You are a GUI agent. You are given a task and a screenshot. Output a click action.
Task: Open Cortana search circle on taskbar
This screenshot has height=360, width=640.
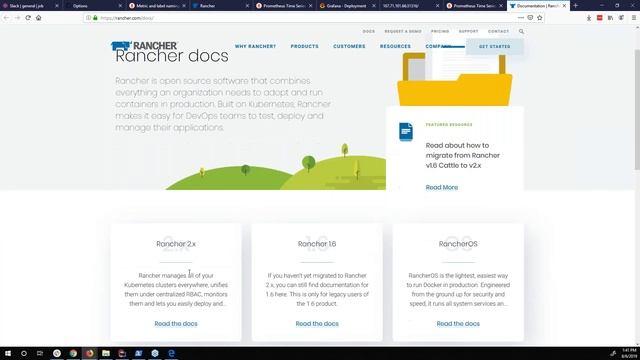pos(24,353)
